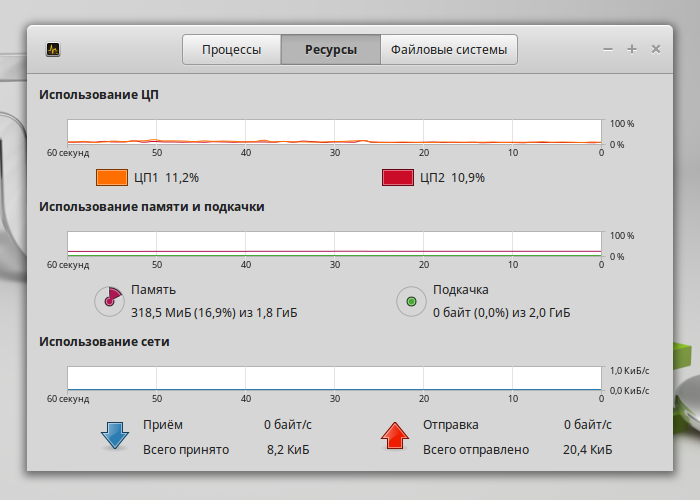Click the System Monitor app icon in titlebar
Image resolution: width=700 pixels, height=500 pixels.
click(x=53, y=49)
